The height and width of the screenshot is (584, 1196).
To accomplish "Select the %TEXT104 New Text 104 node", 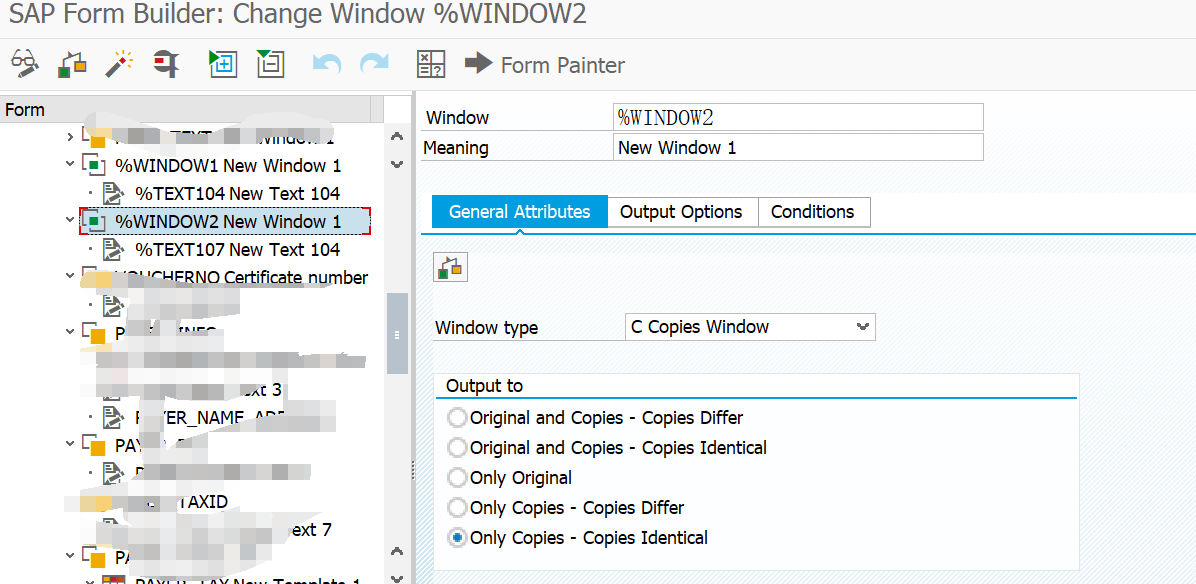I will [x=237, y=193].
